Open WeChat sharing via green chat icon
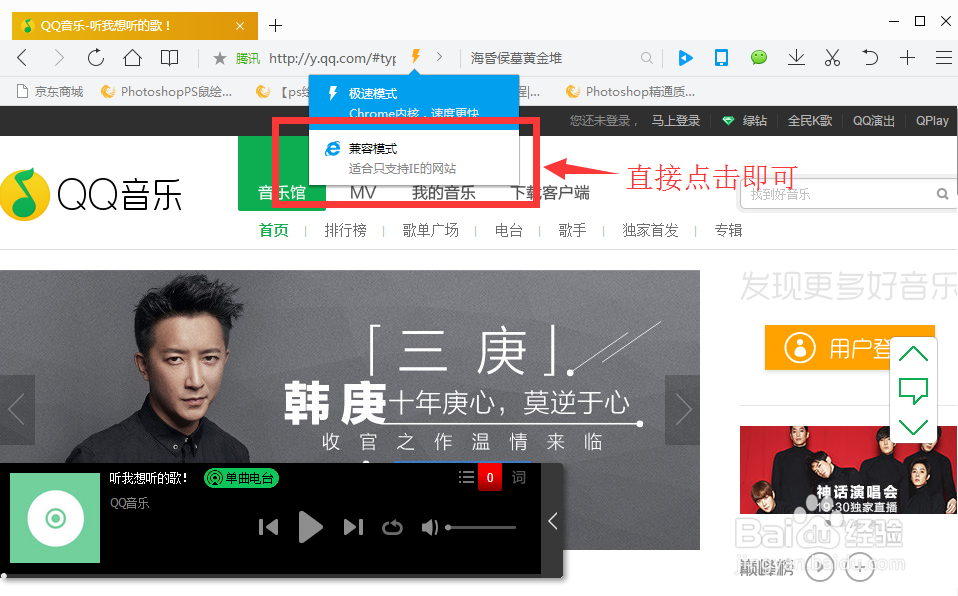This screenshot has height=596, width=958. pos(759,58)
